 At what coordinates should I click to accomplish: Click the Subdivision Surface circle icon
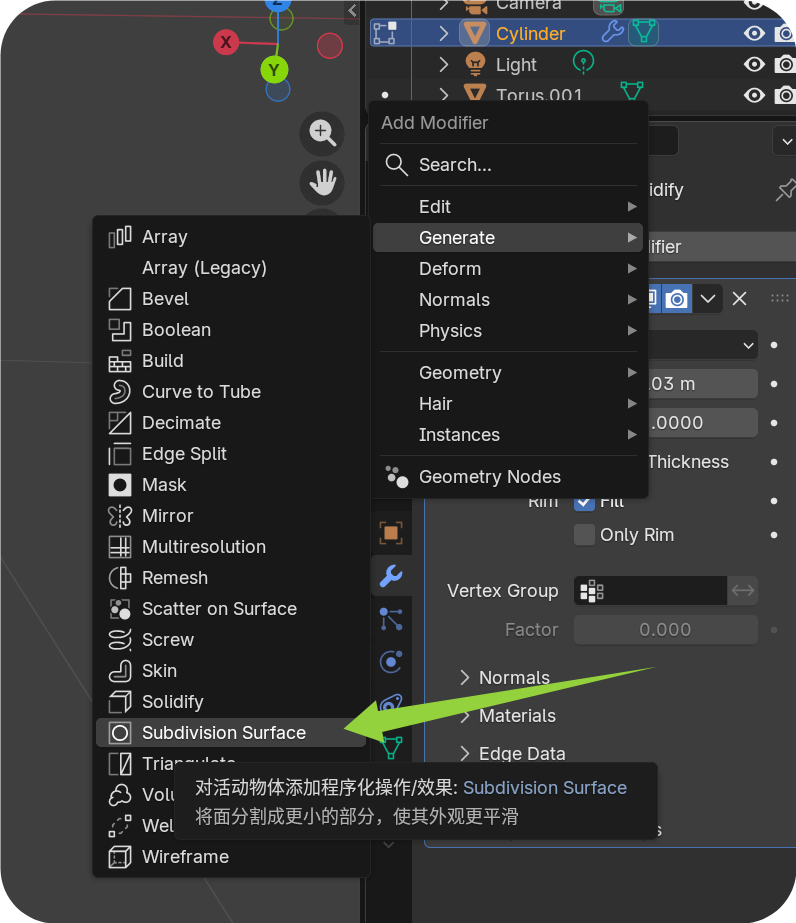[120, 733]
